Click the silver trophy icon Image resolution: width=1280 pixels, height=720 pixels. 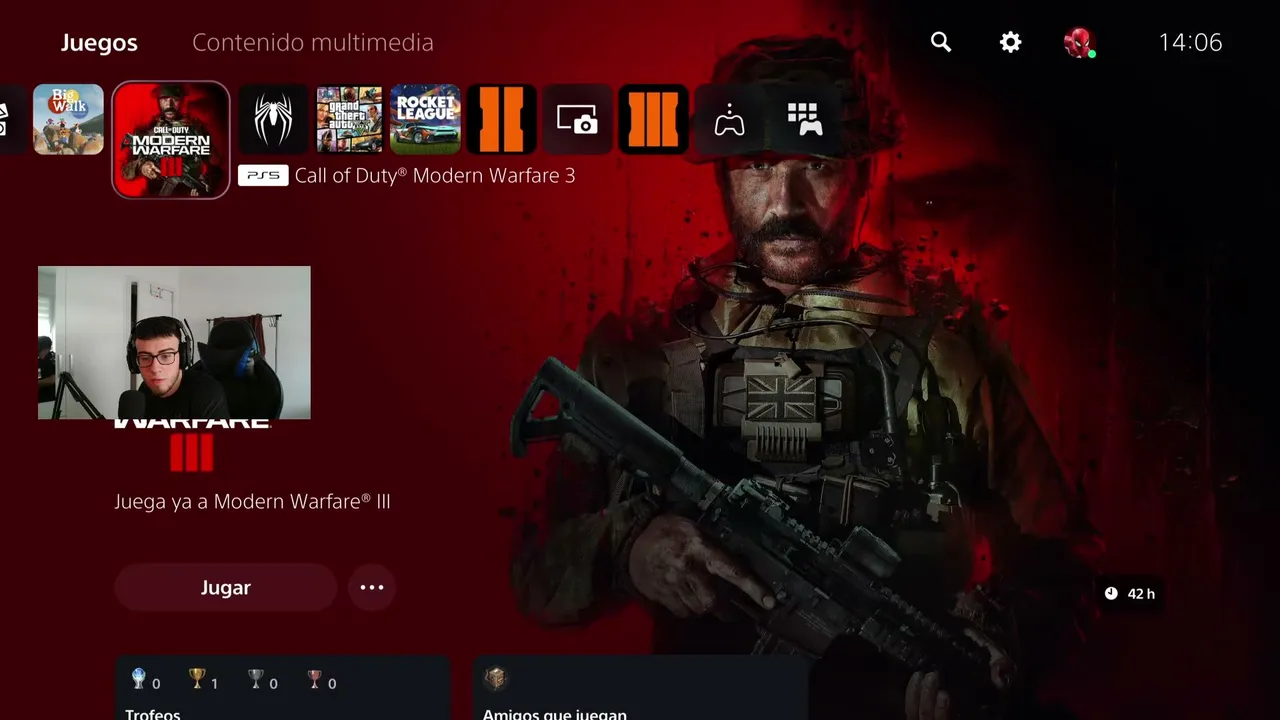(x=256, y=680)
